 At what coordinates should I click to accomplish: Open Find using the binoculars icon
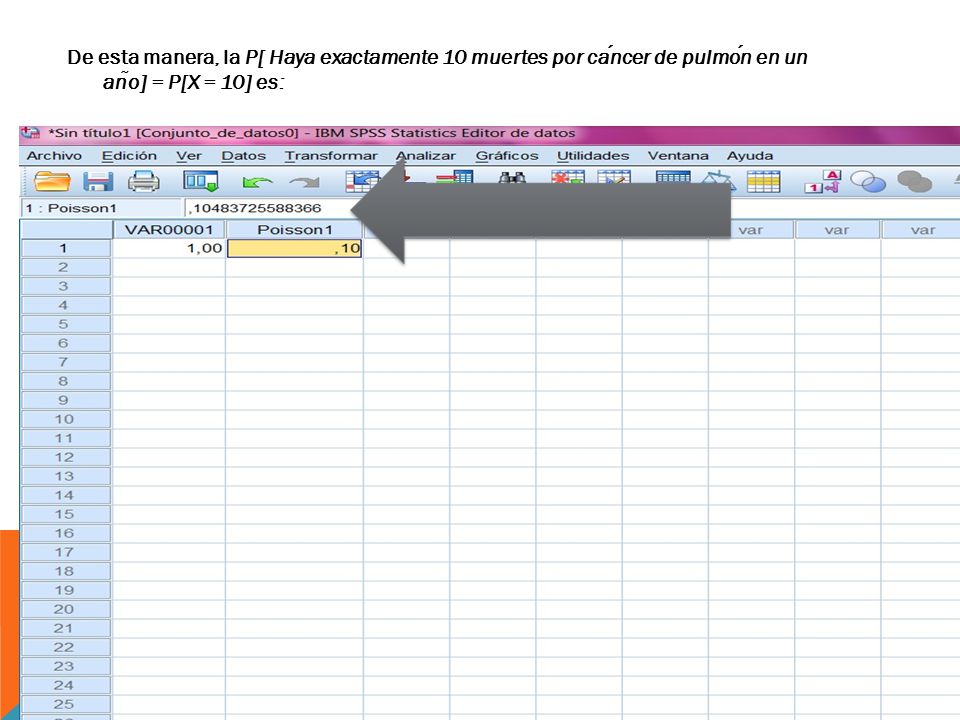click(512, 178)
